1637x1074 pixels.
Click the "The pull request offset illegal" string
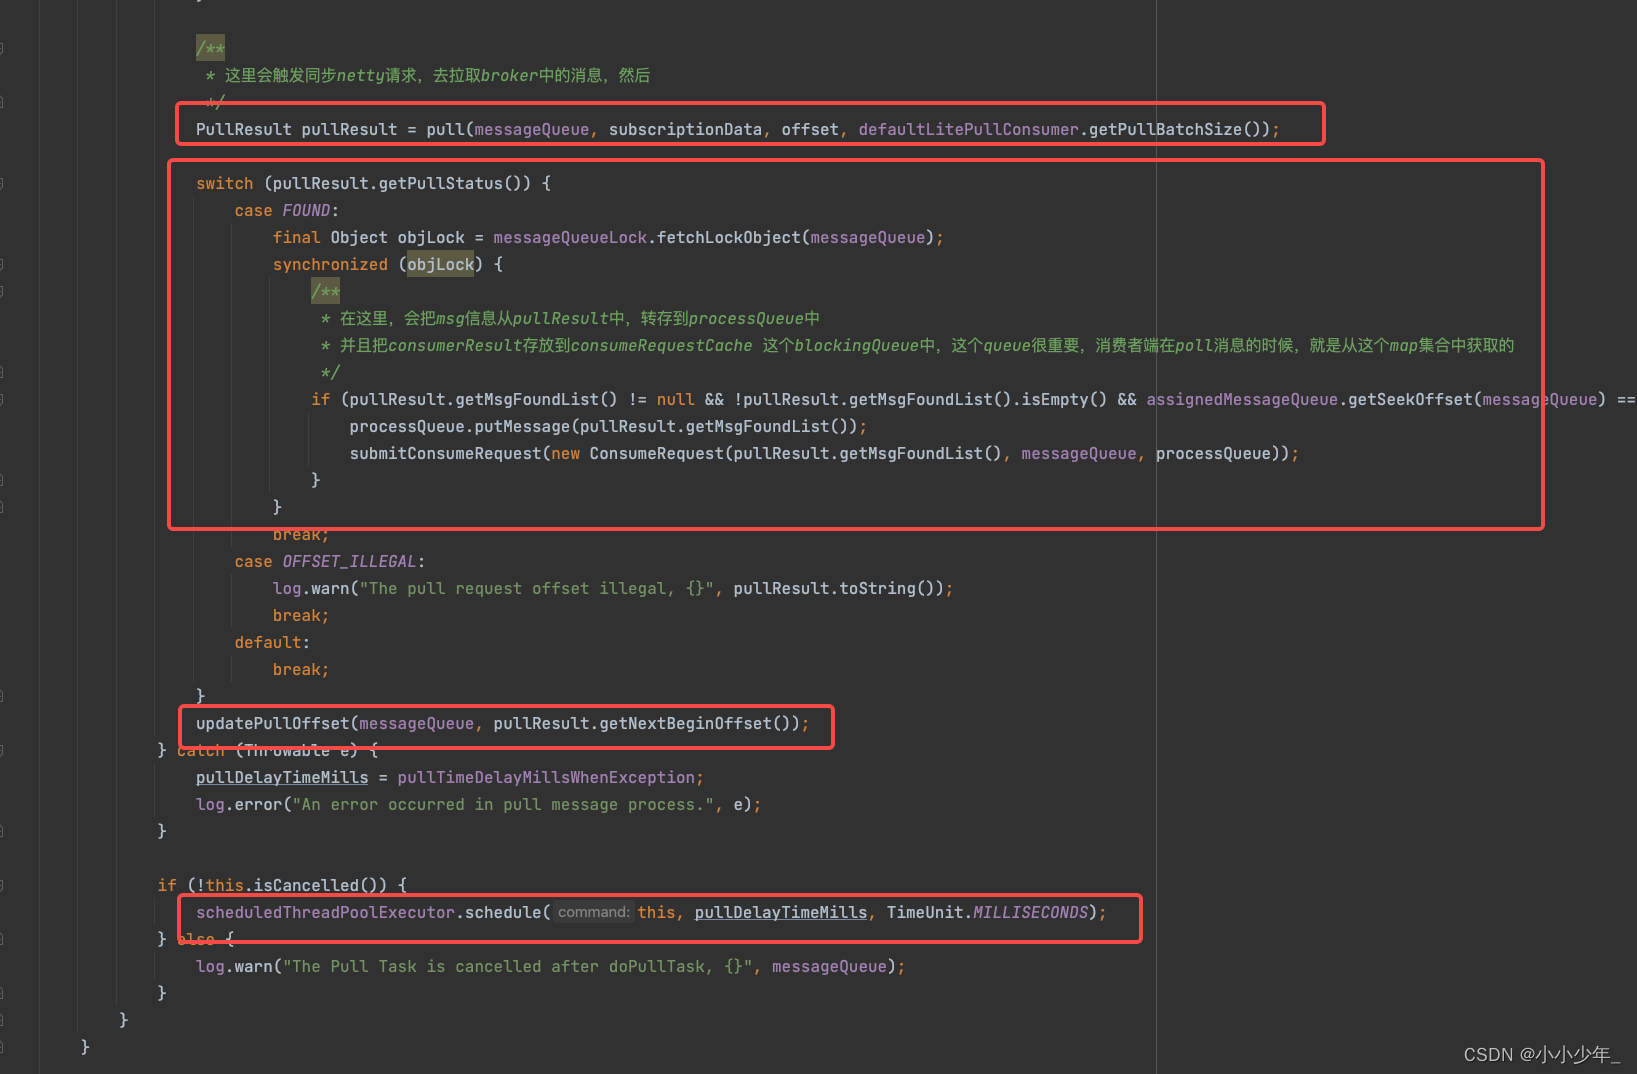pos(536,588)
